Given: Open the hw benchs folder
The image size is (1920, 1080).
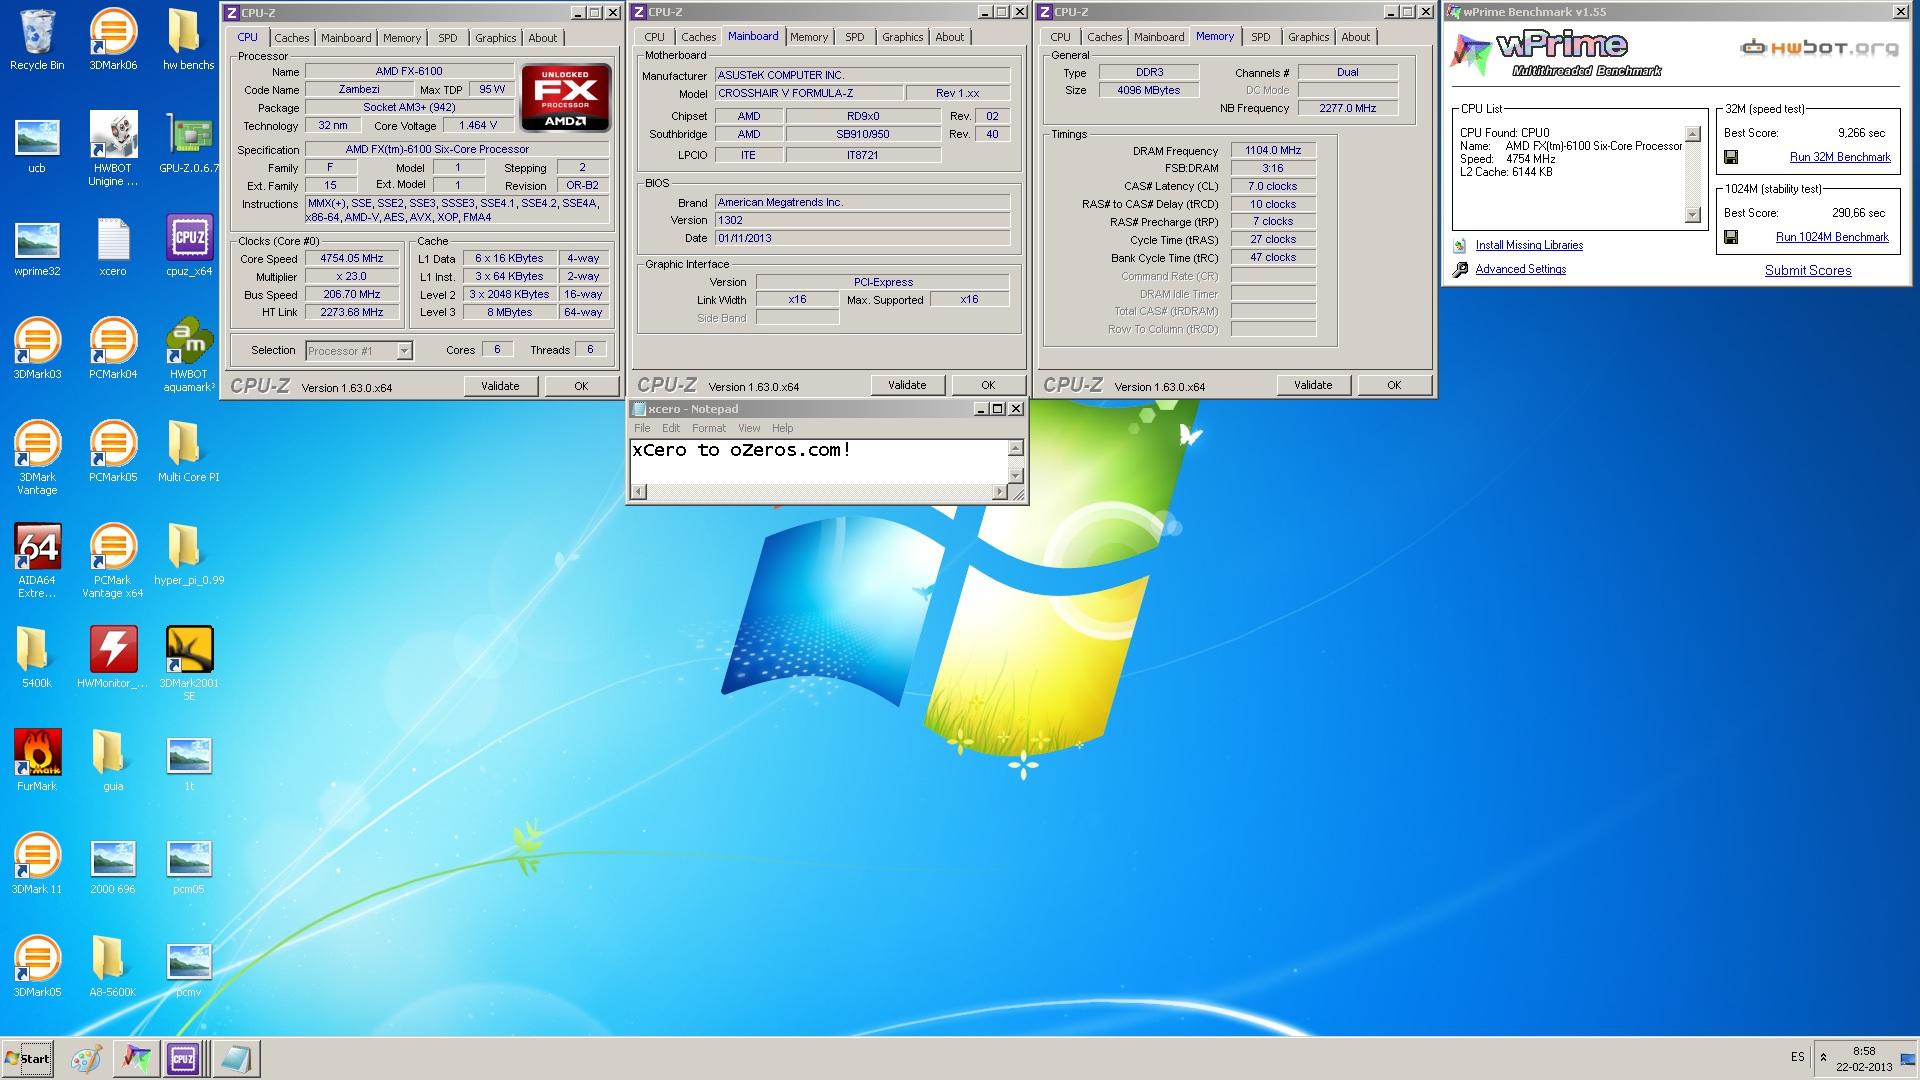Looking at the screenshot, I should [x=188, y=40].
